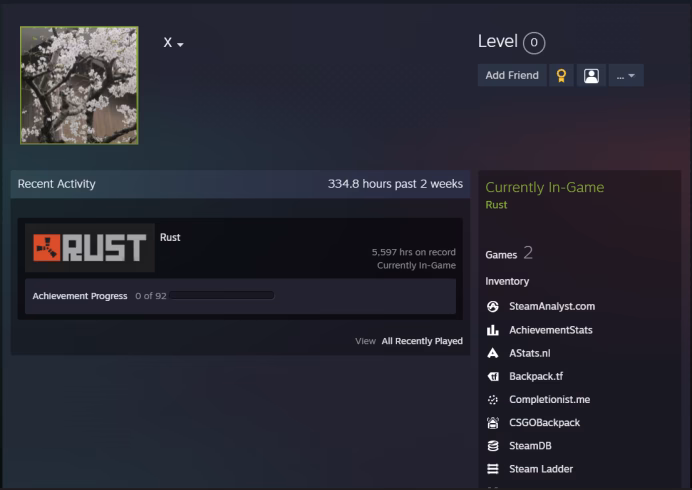Click the Steam Ladder icon
This screenshot has width=692, height=490.
point(493,469)
